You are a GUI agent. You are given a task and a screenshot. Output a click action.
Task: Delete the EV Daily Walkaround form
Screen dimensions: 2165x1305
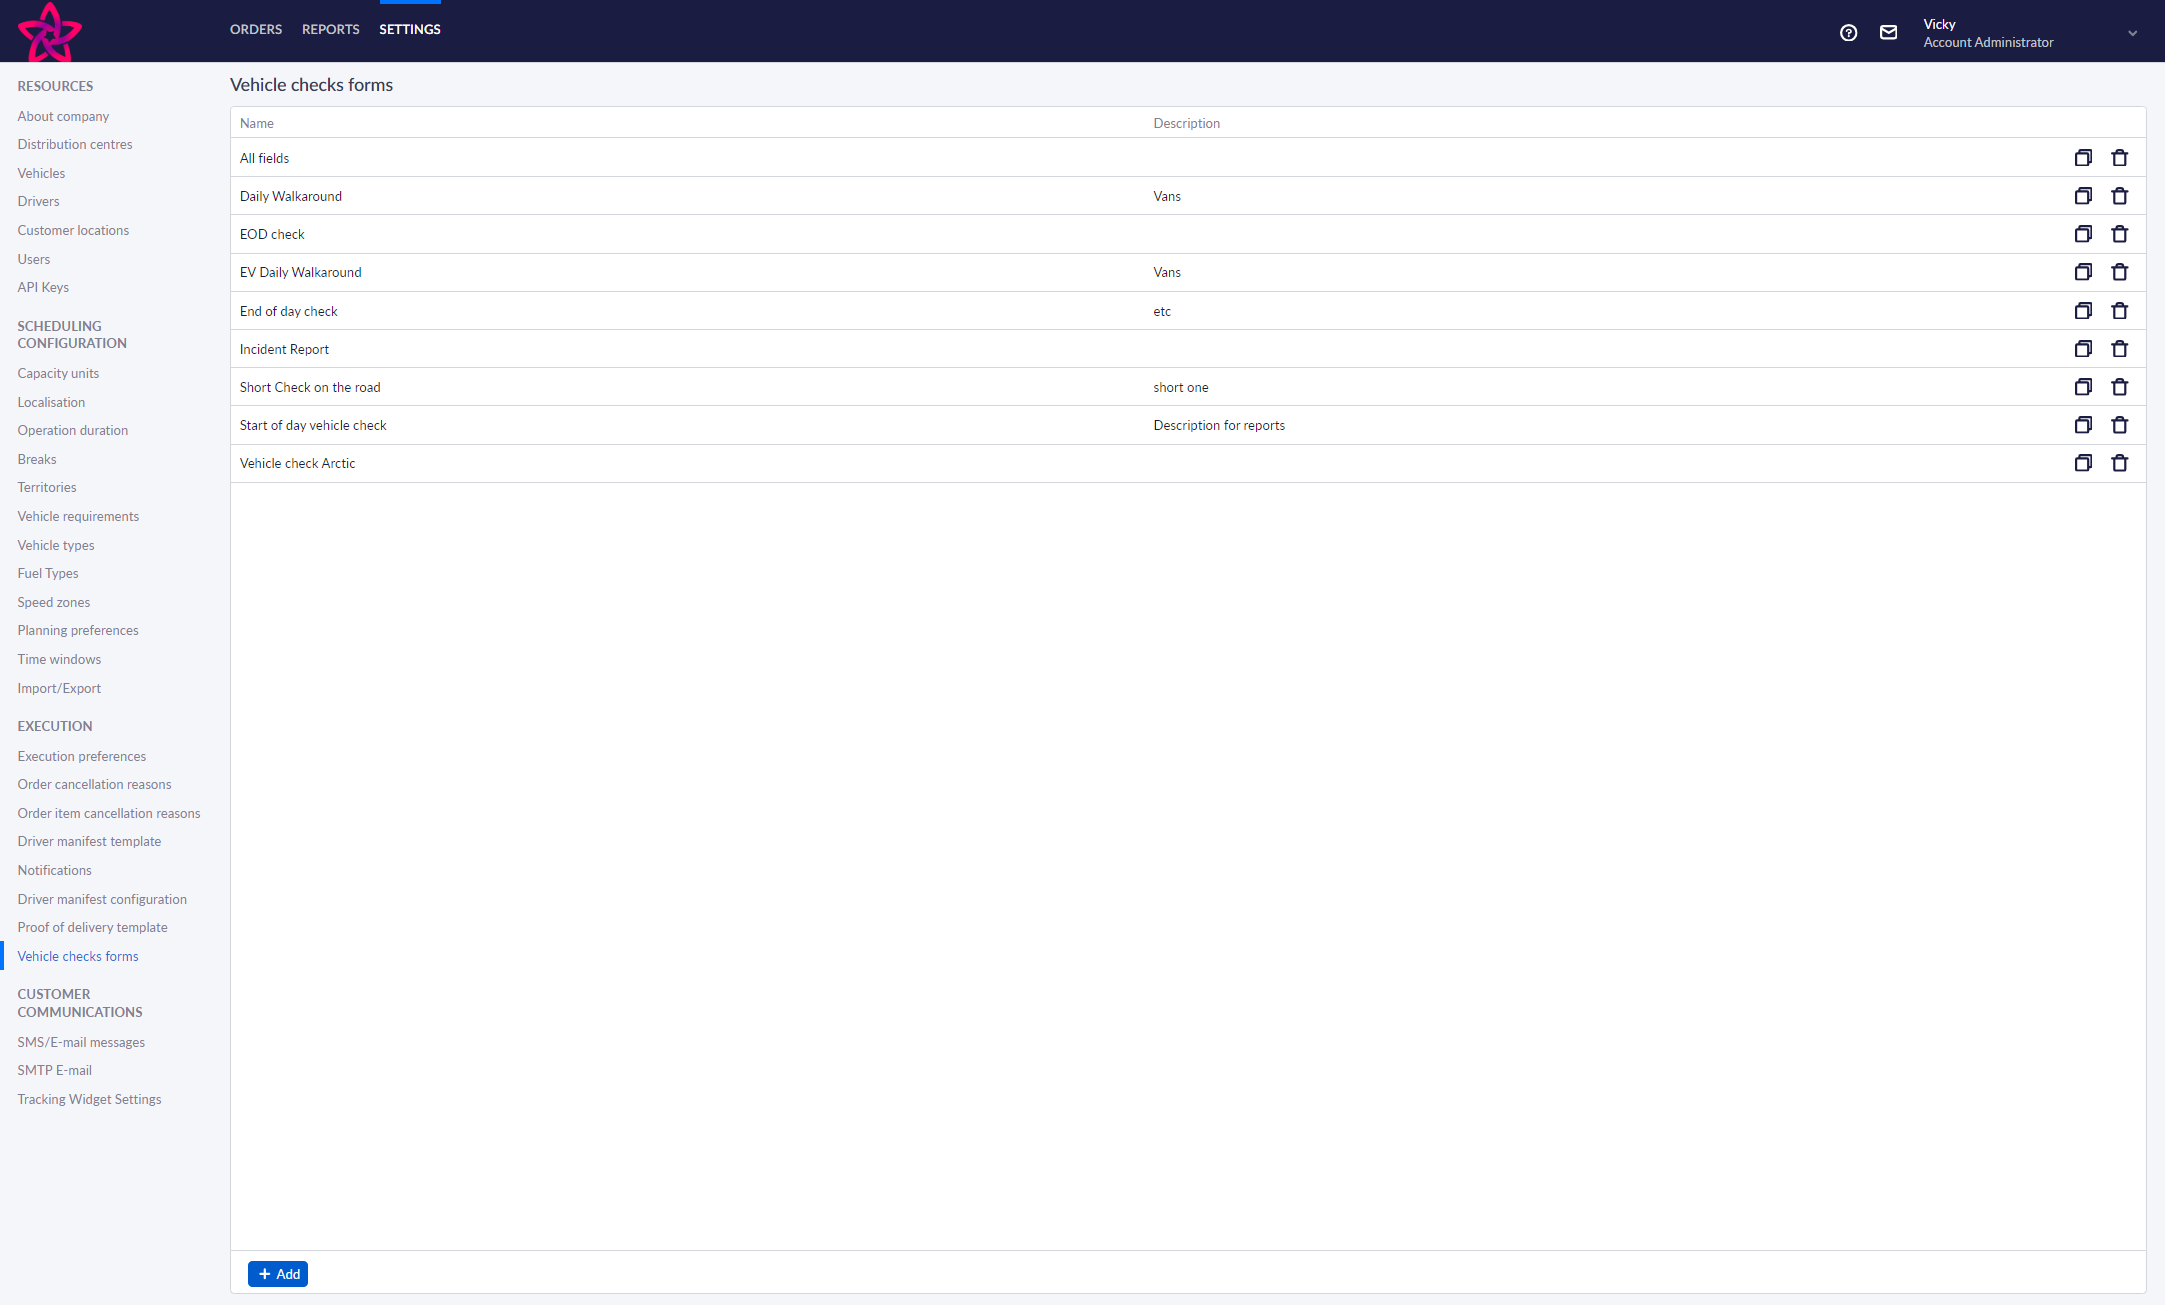point(2119,272)
